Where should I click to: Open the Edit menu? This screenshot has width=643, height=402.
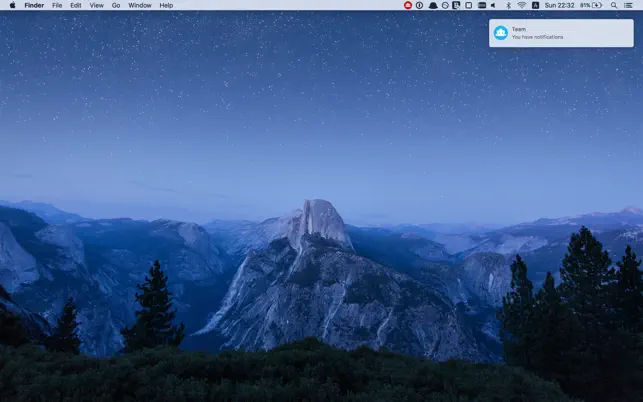tap(75, 5)
